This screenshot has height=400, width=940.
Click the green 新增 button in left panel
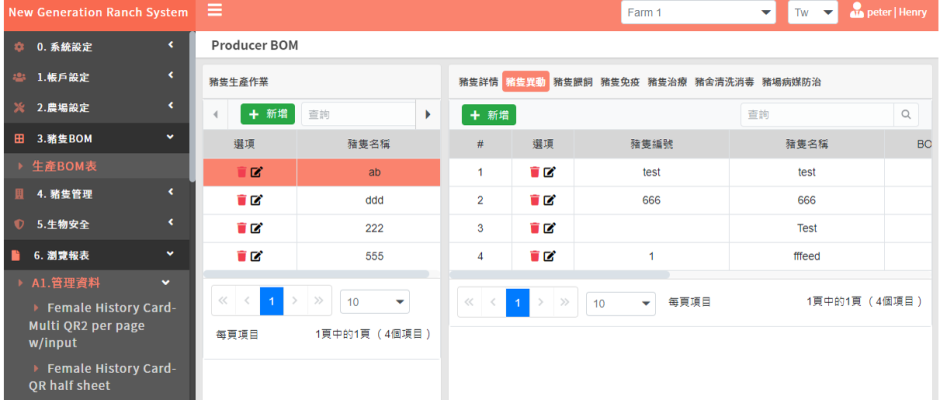267,115
